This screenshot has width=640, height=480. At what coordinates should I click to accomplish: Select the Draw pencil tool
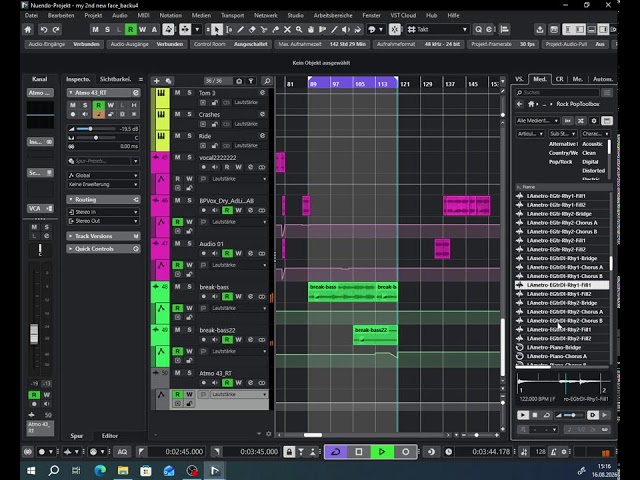tap(240, 29)
